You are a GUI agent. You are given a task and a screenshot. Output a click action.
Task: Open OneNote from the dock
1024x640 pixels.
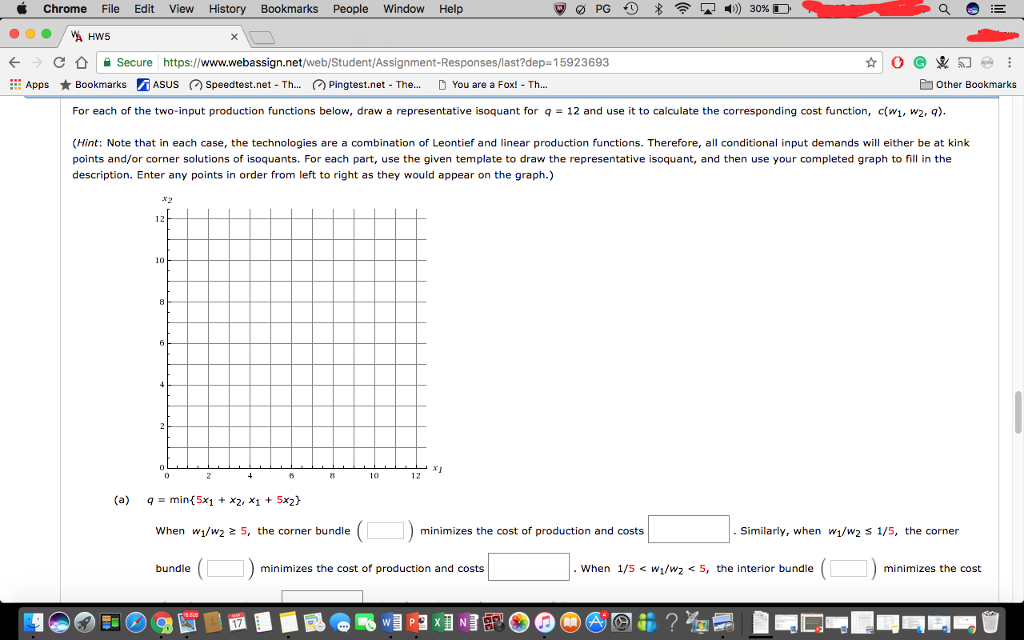click(x=467, y=622)
